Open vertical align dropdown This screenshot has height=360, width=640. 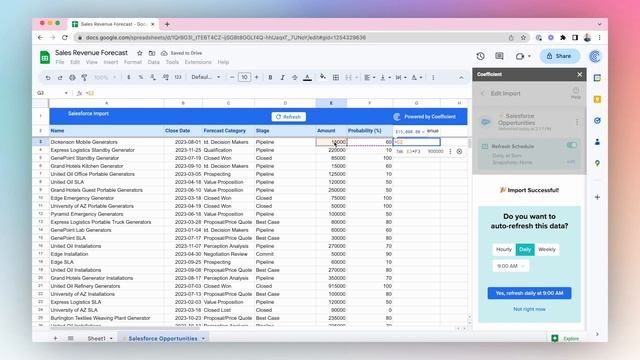click(x=385, y=78)
